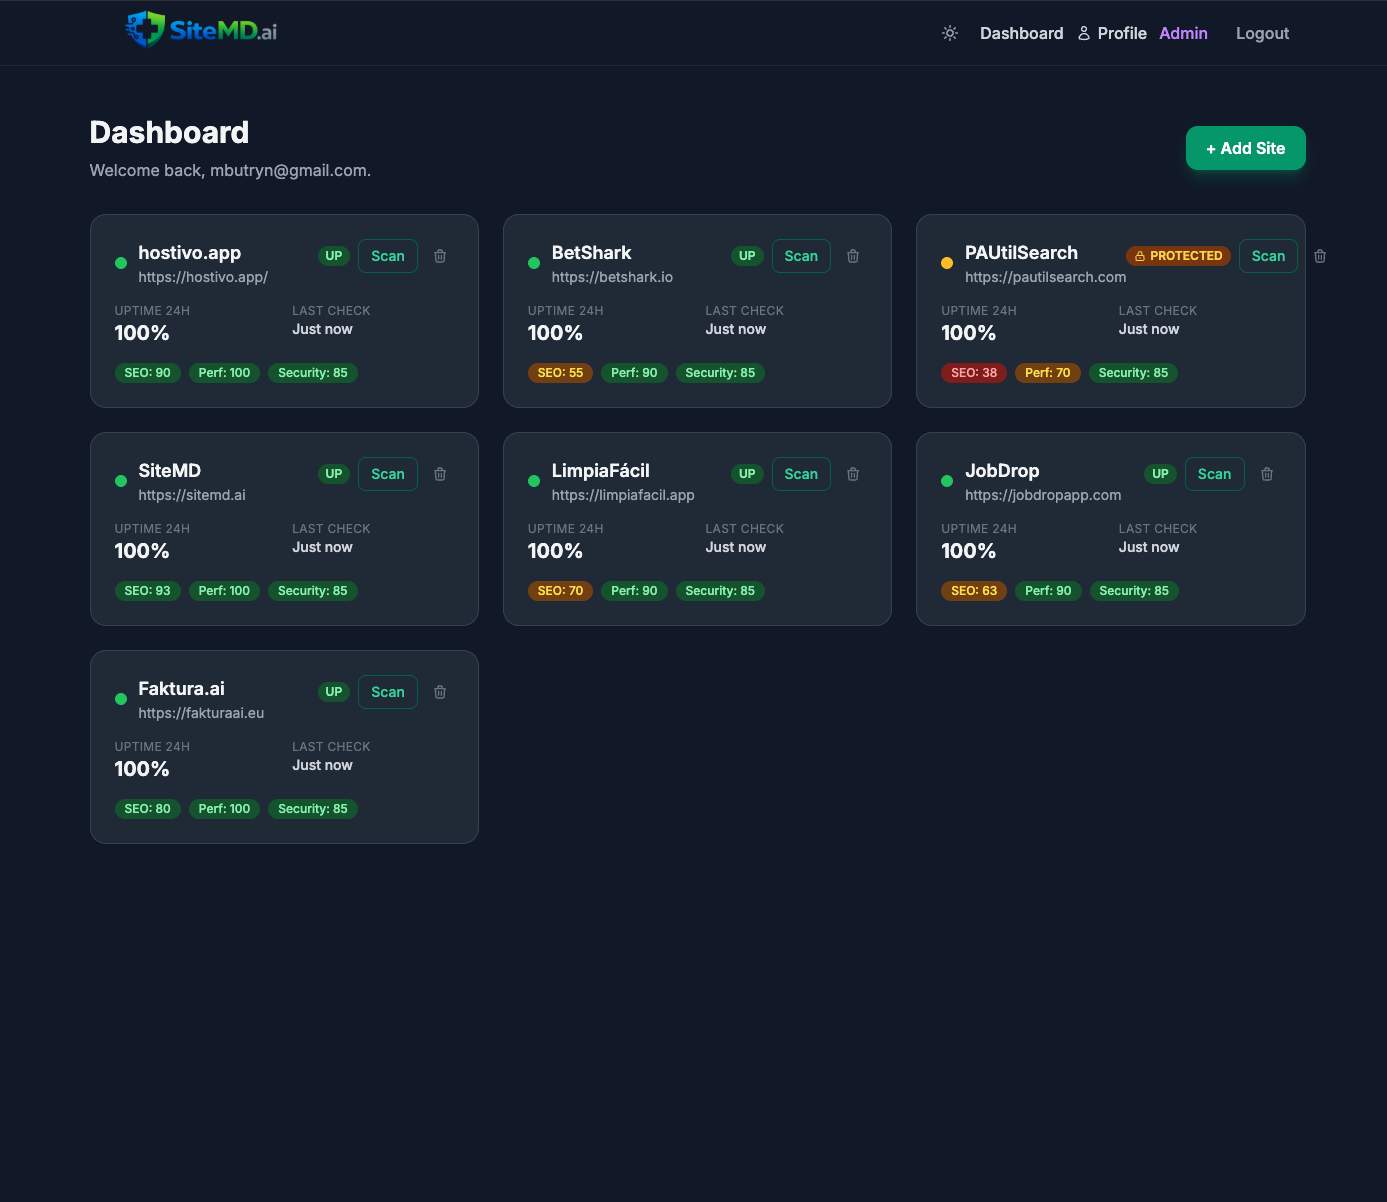Open the Profile page from navbar
The height and width of the screenshot is (1202, 1387).
click(1112, 33)
